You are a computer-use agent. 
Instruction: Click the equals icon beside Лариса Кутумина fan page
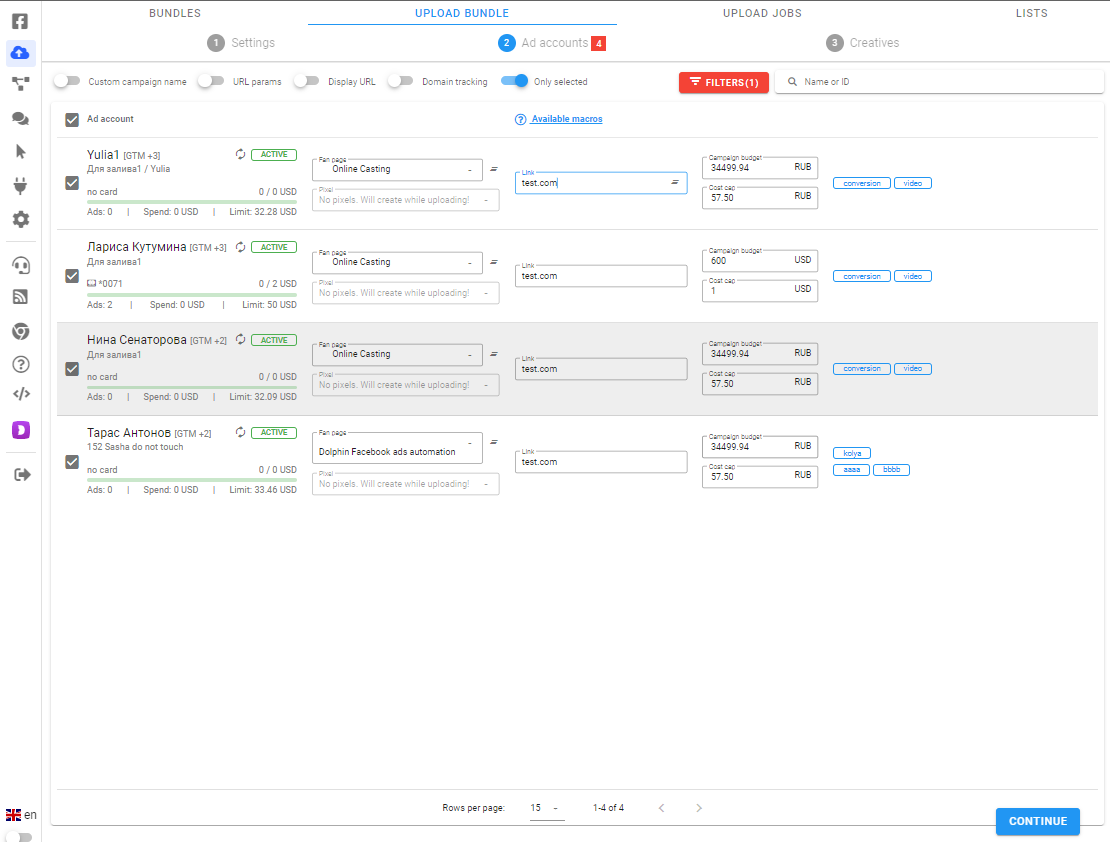pos(494,262)
